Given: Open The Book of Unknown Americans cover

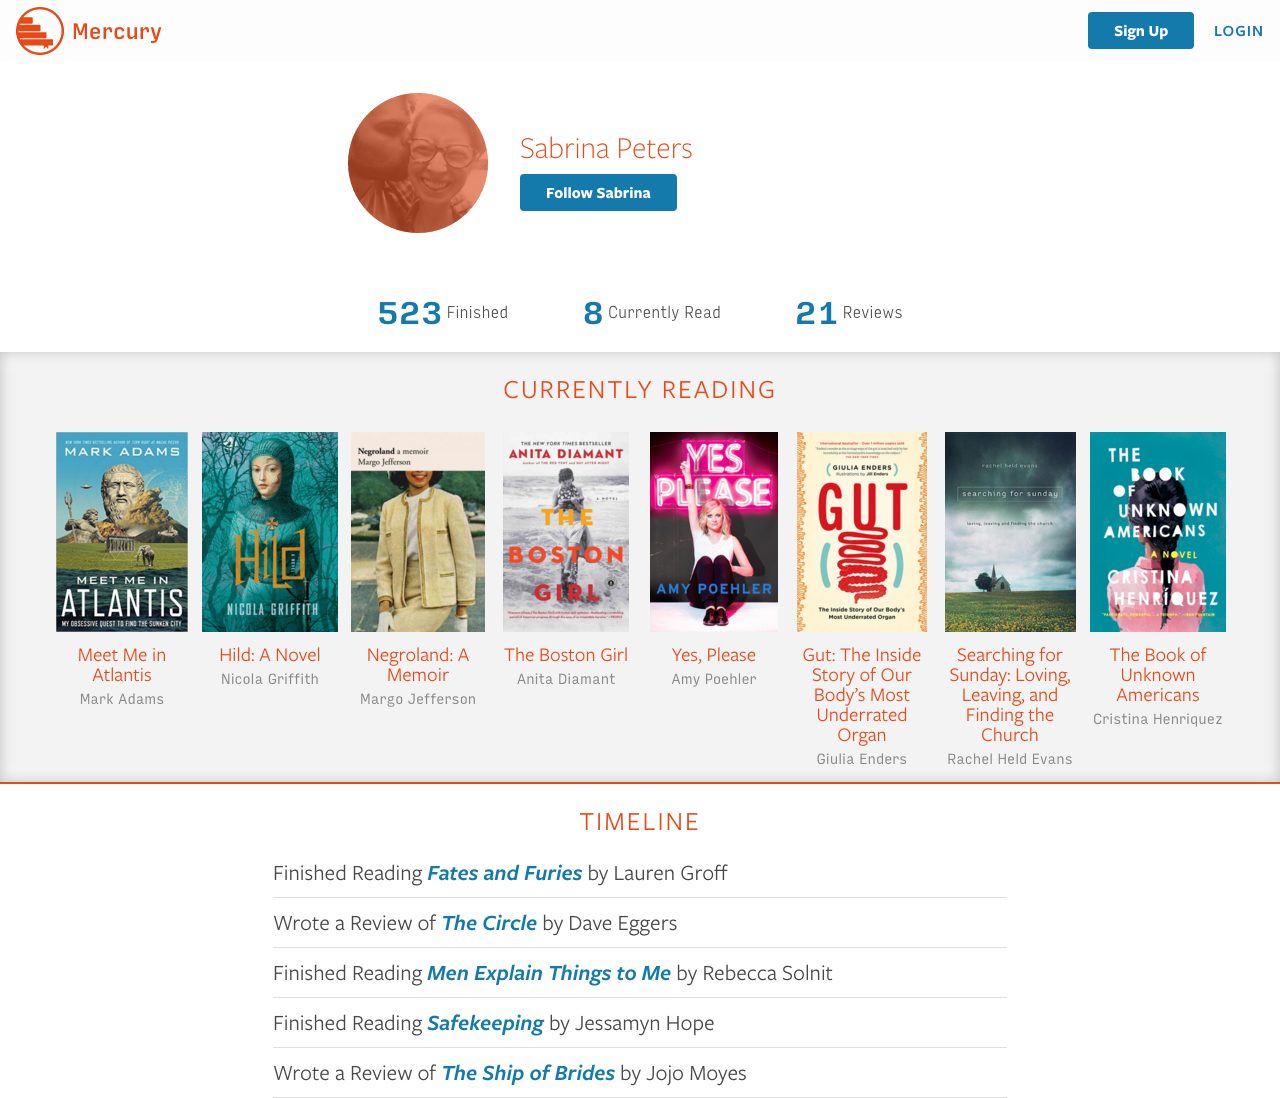Looking at the screenshot, I should tap(1158, 532).
